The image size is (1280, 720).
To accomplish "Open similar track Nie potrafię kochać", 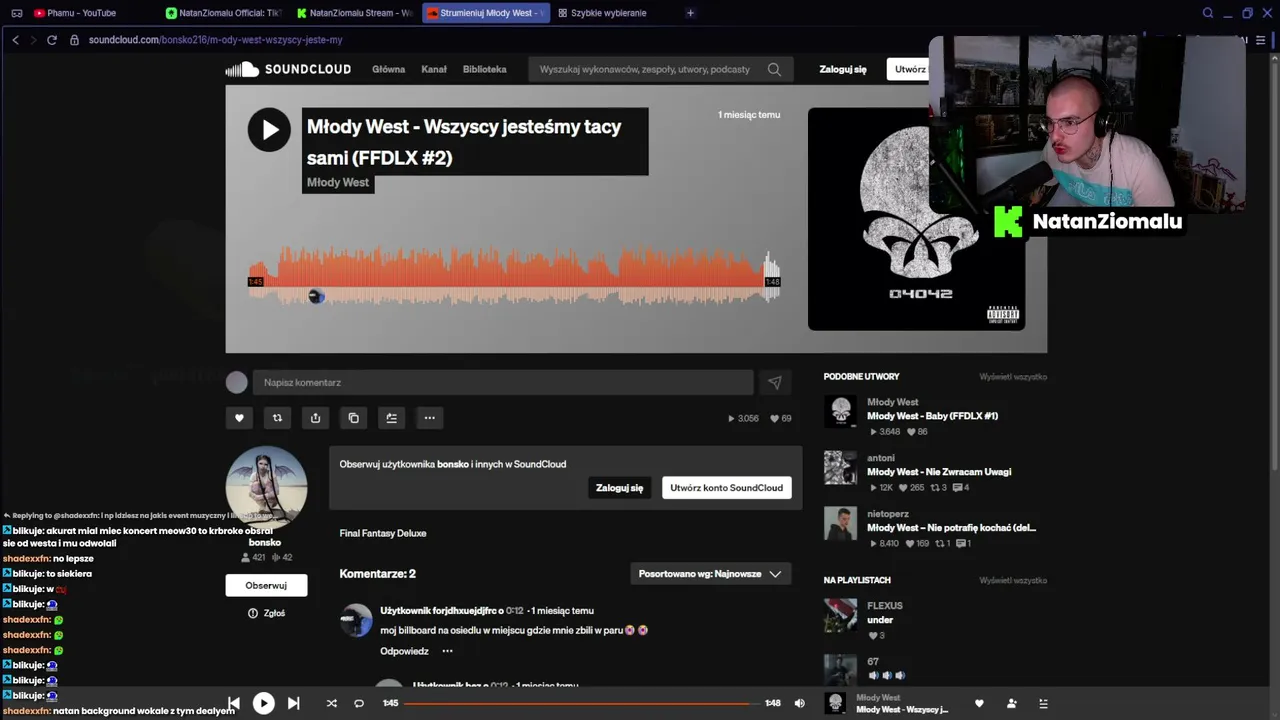I will tap(951, 528).
